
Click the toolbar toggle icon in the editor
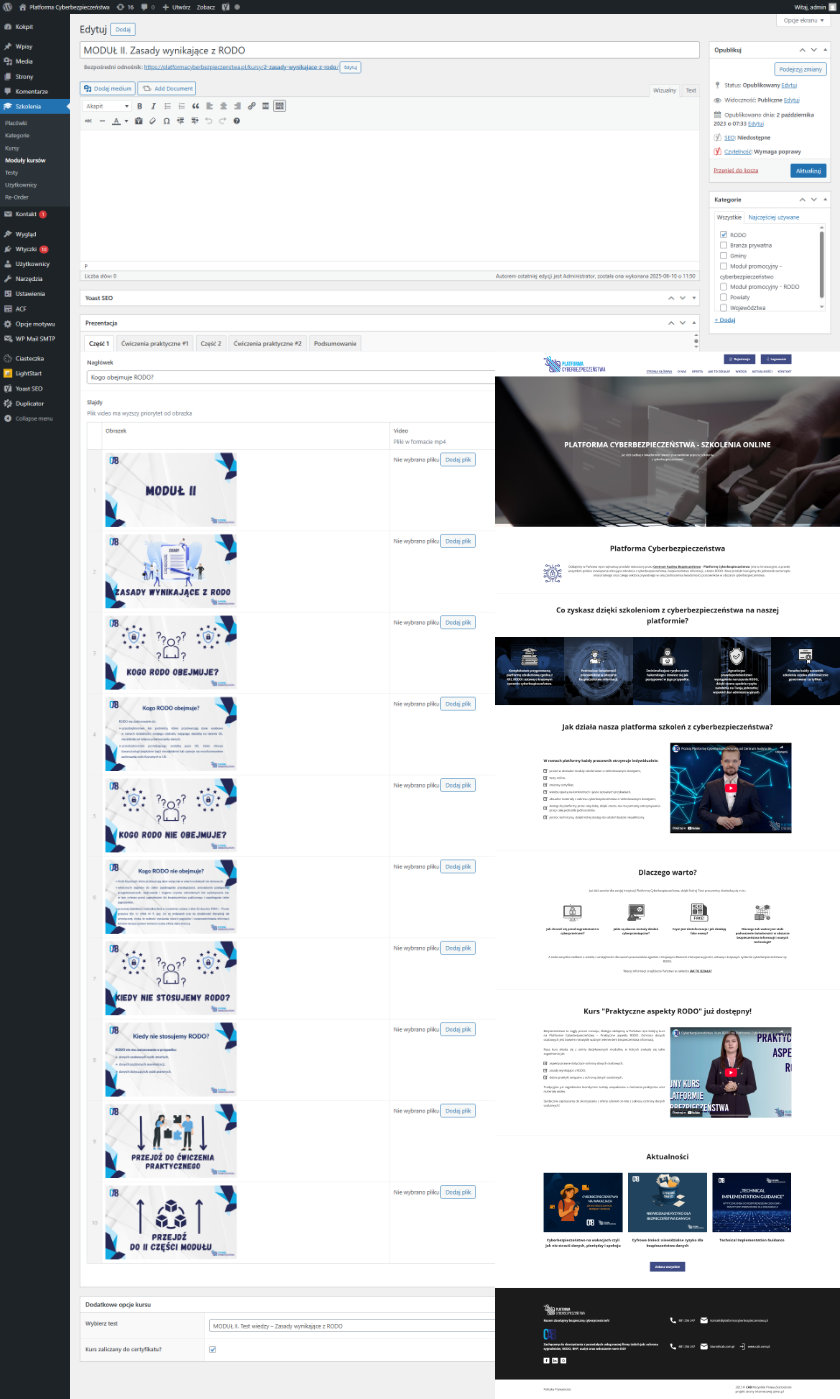(x=279, y=106)
